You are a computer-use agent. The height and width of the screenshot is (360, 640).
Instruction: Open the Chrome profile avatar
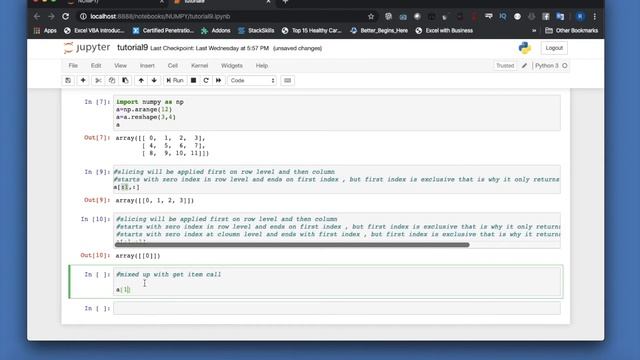coord(580,16)
